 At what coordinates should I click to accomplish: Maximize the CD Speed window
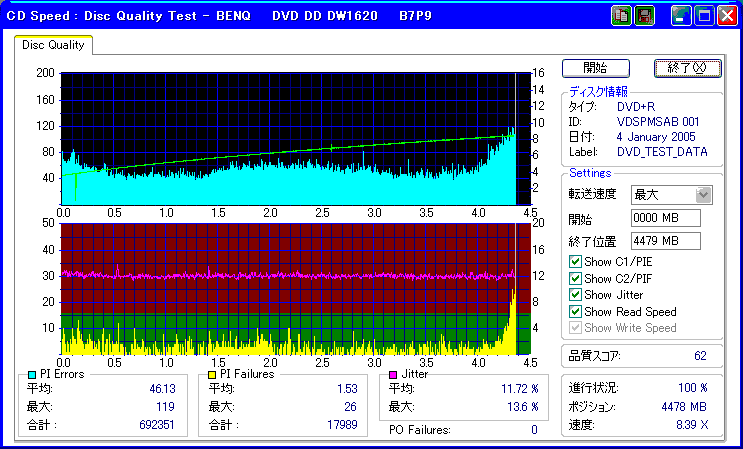pyautogui.click(x=704, y=16)
